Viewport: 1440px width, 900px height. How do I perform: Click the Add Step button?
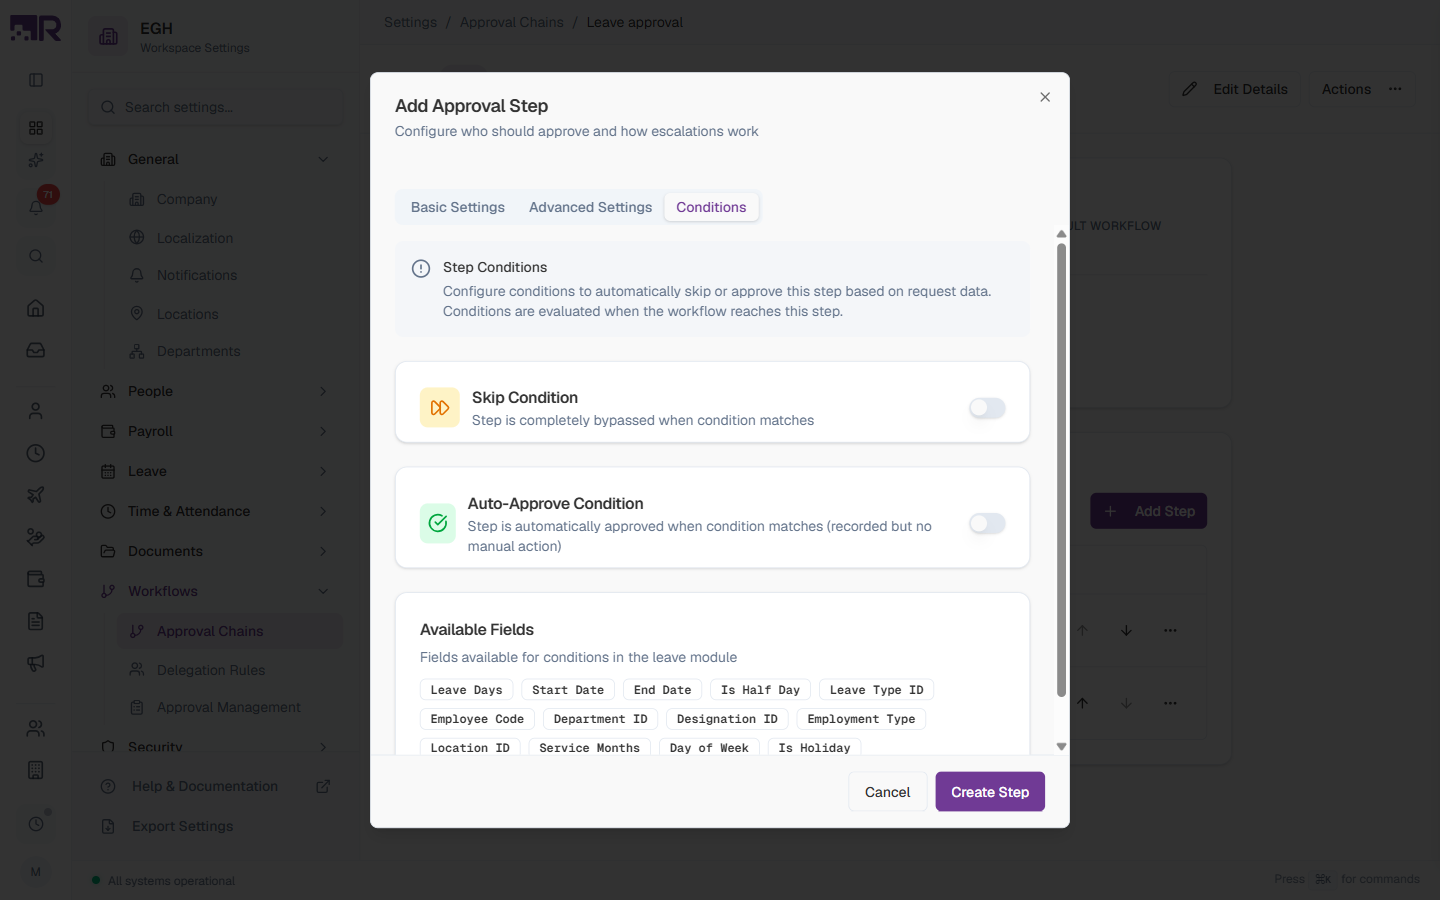pos(1149,511)
